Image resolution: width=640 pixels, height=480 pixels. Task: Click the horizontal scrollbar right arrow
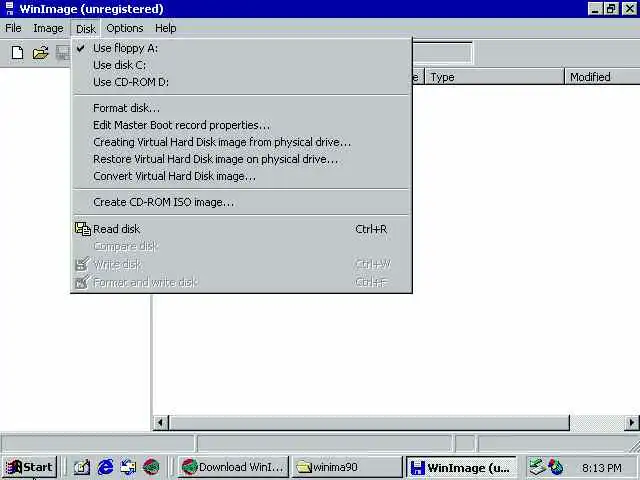point(632,422)
